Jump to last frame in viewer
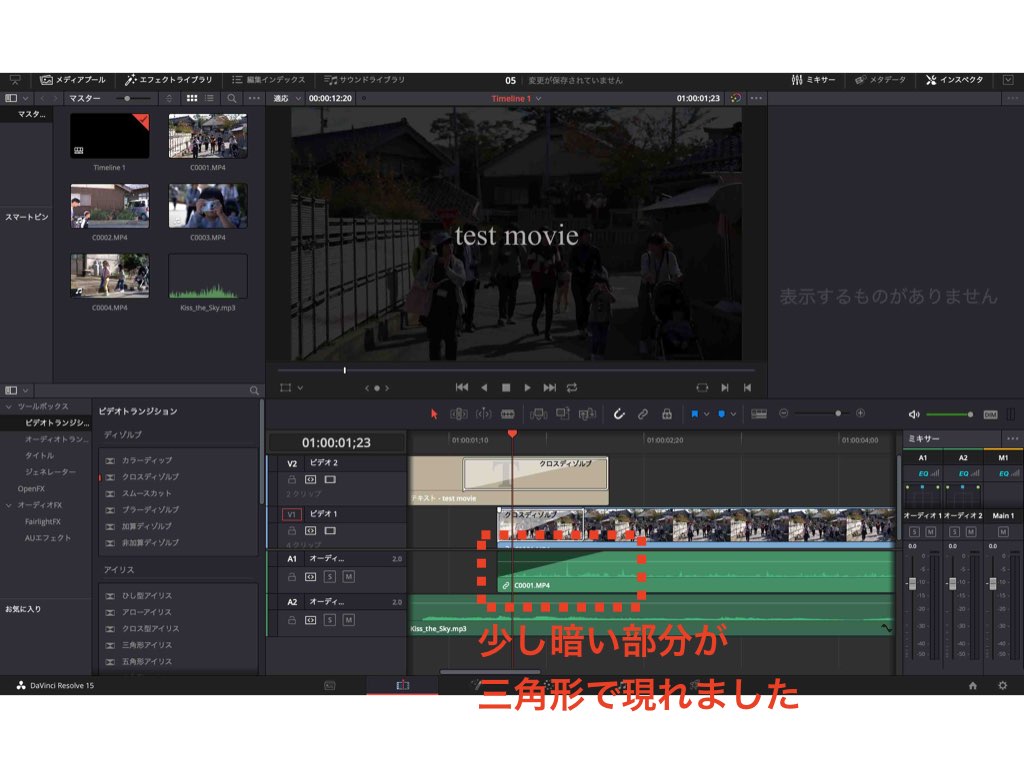Screen dimensions: 1024x768 click(550, 387)
